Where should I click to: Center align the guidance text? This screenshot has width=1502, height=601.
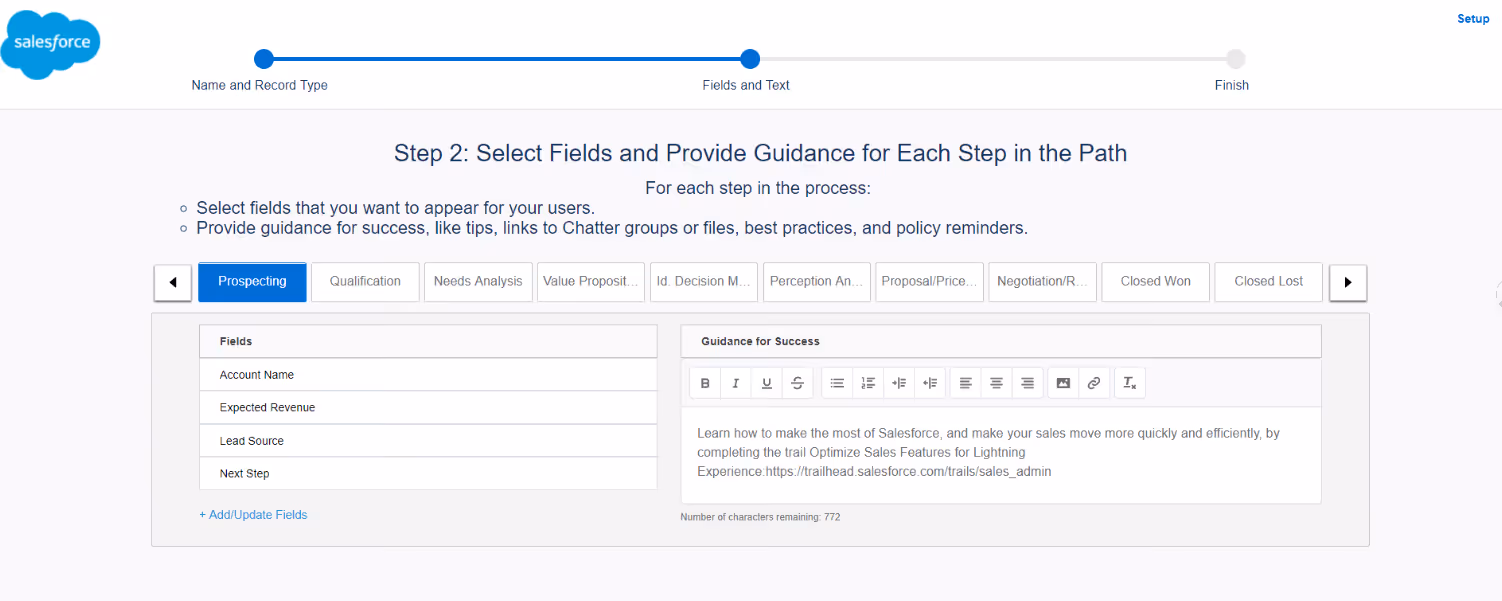pyautogui.click(x=996, y=382)
